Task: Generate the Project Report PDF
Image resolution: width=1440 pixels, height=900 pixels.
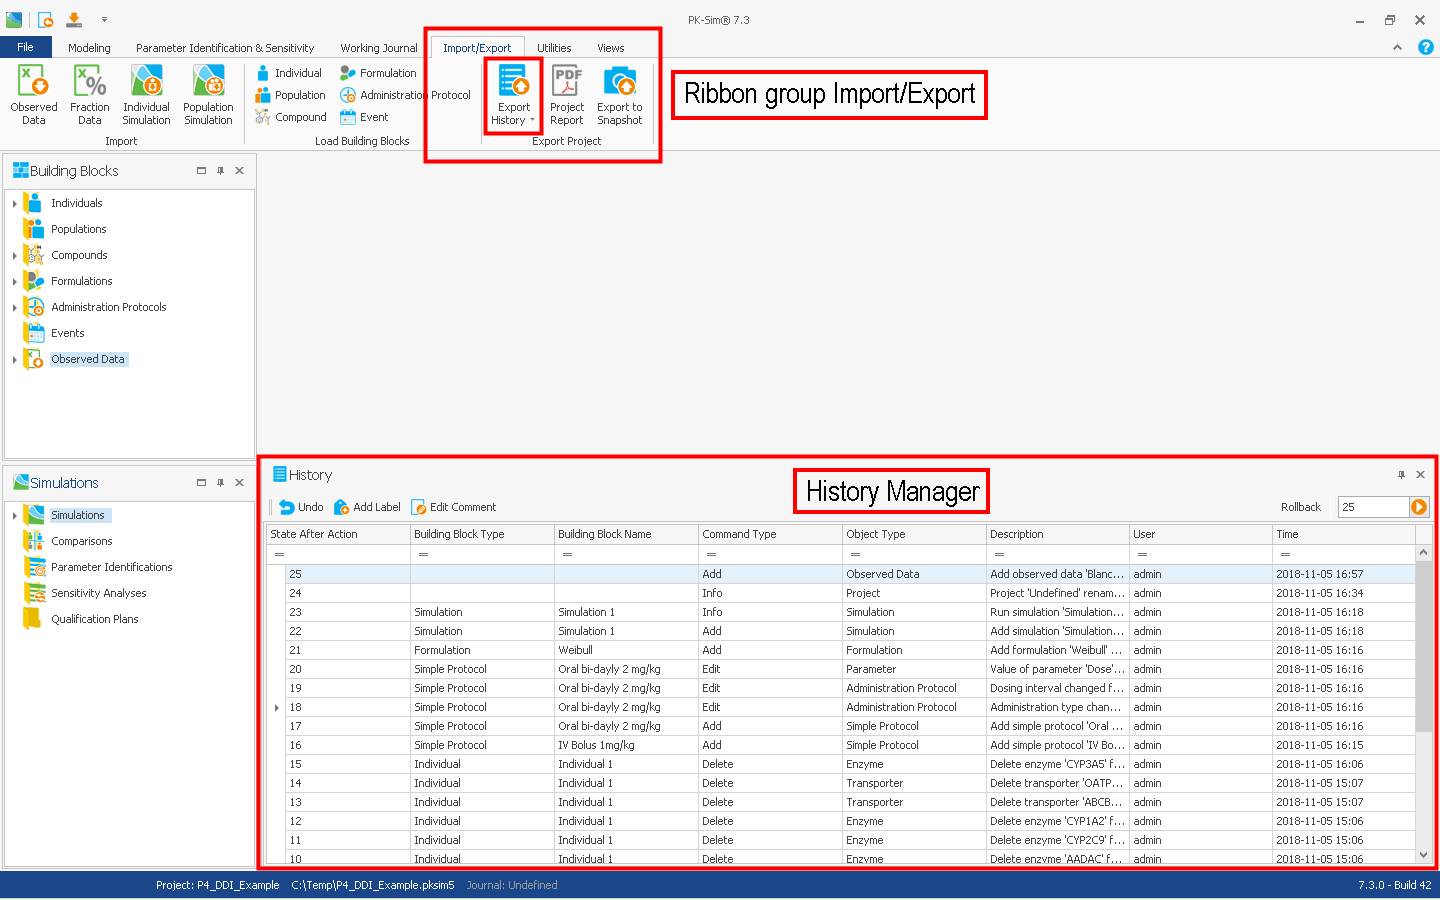Action: coord(567,95)
